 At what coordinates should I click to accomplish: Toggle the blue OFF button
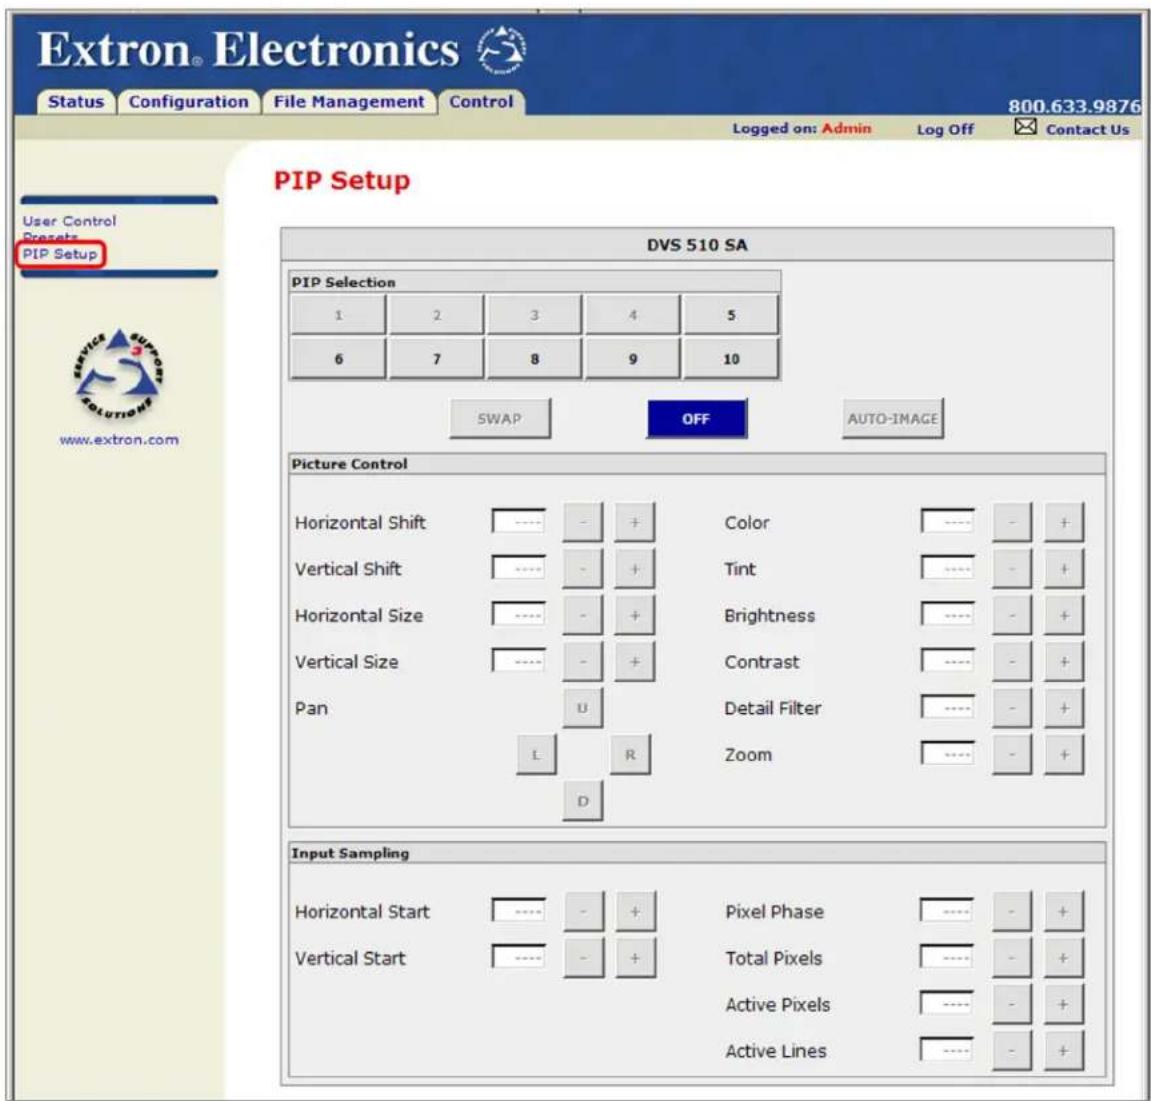tap(697, 418)
